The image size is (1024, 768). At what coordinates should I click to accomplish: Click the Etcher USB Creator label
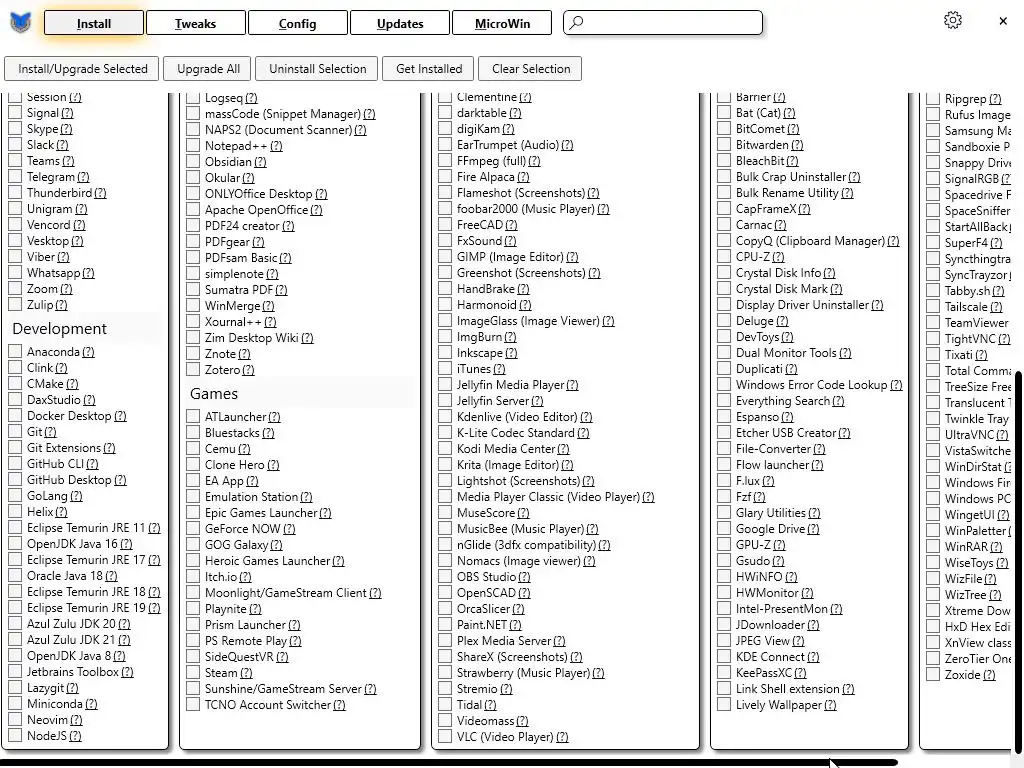[786, 432]
